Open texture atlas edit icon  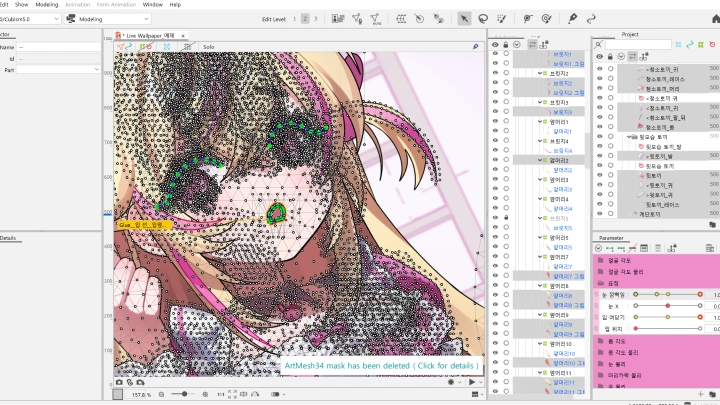coord(338,19)
